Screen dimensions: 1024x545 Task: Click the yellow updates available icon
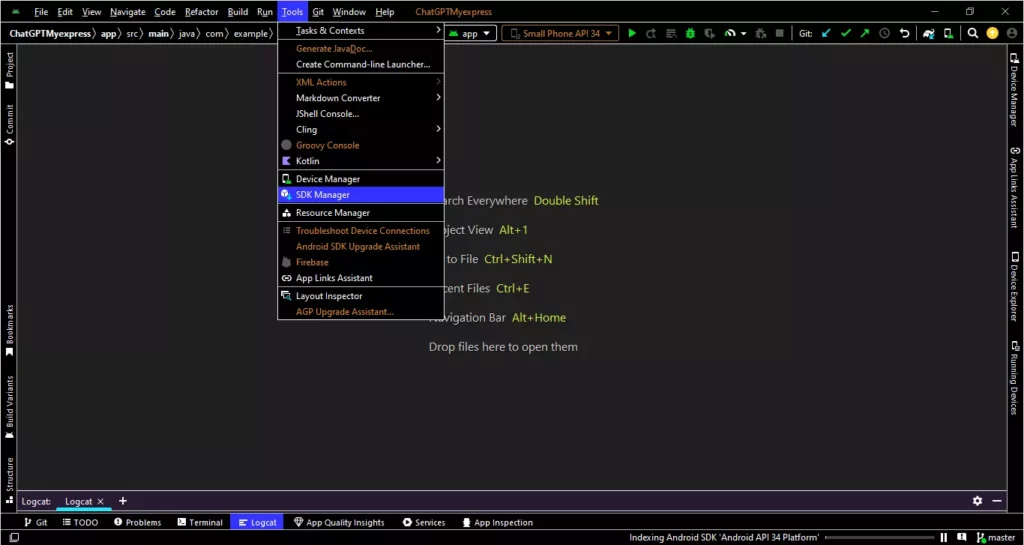pyautogui.click(x=992, y=33)
